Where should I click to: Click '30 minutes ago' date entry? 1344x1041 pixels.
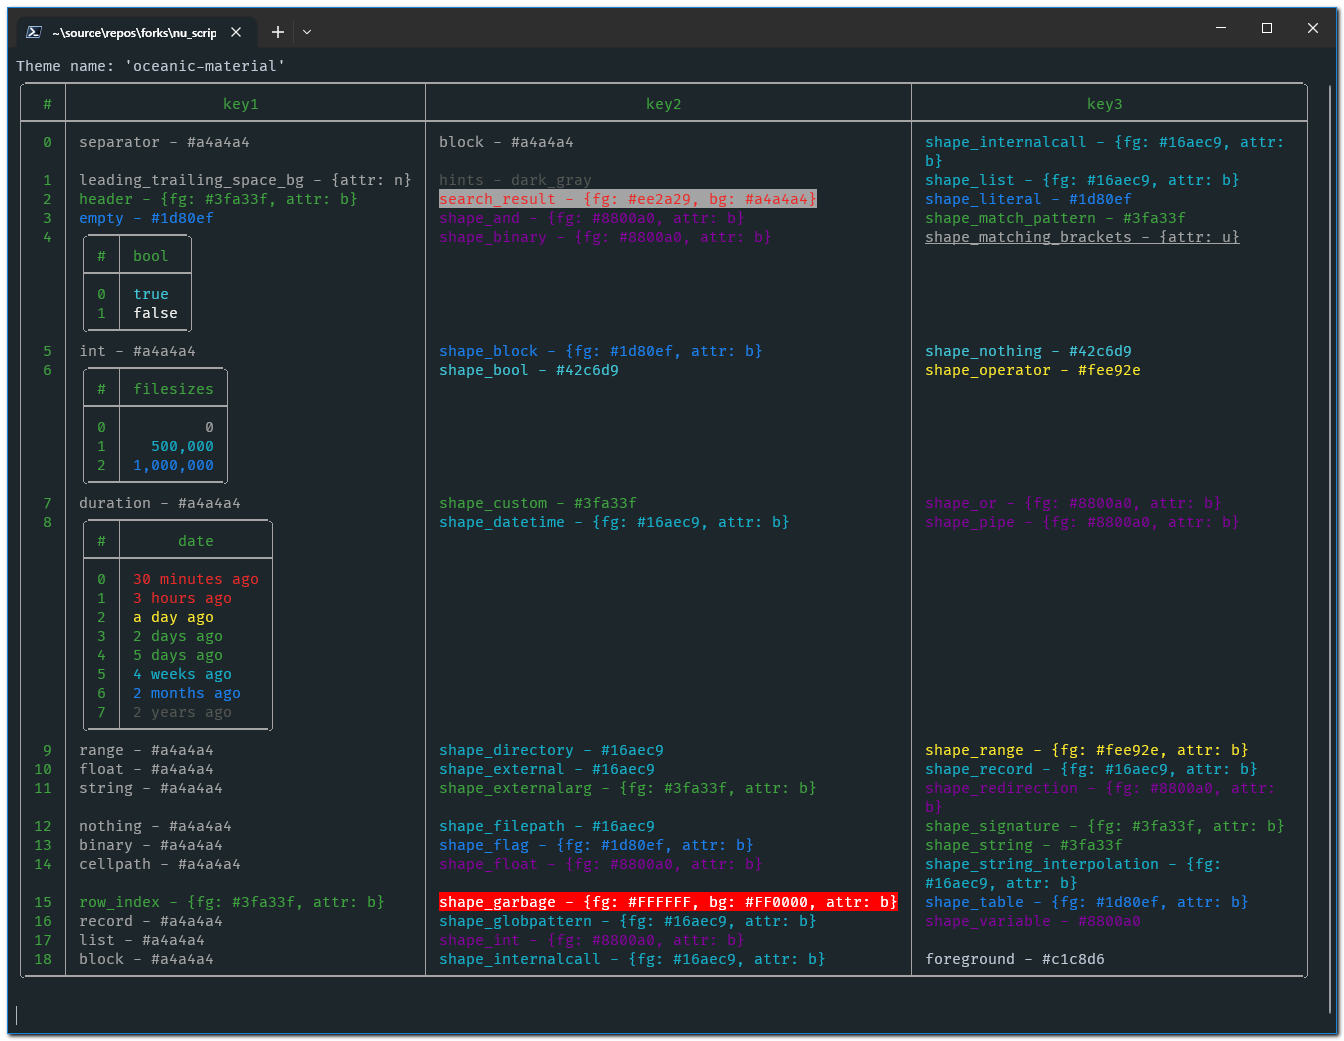point(196,579)
